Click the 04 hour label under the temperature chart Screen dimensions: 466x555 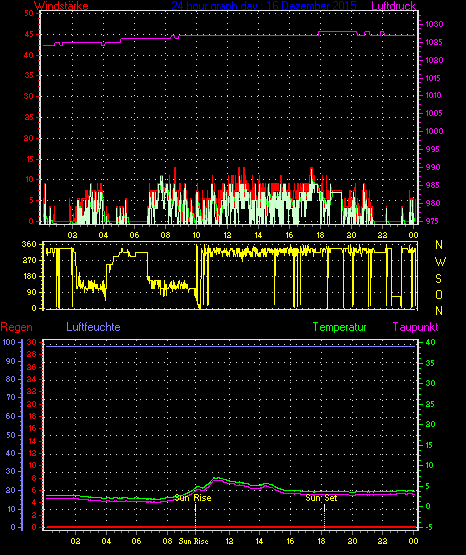[106, 541]
